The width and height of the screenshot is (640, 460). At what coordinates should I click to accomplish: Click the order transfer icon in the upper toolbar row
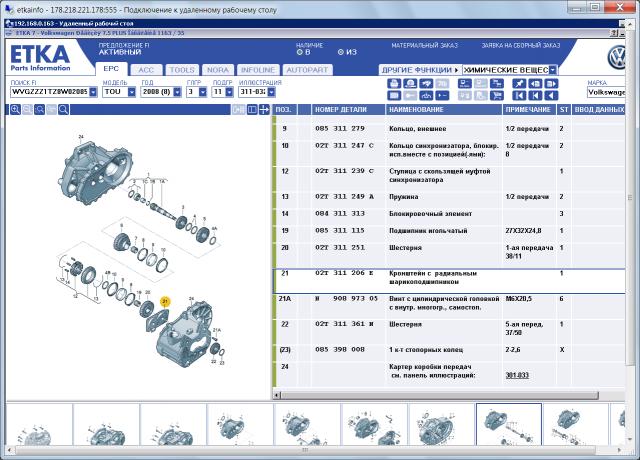pos(497,84)
